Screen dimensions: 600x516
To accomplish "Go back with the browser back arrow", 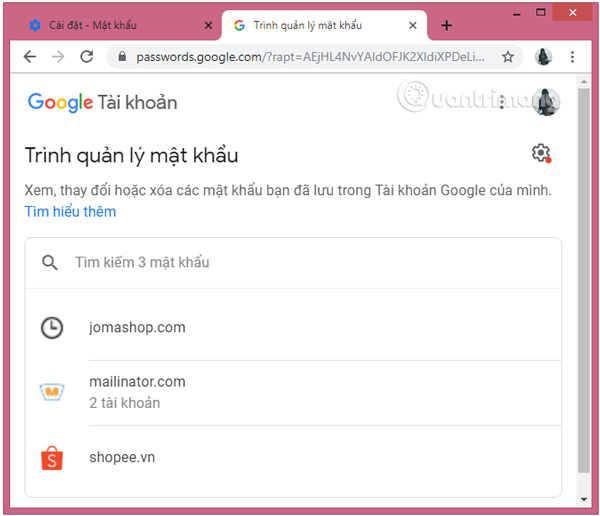I will click(30, 57).
